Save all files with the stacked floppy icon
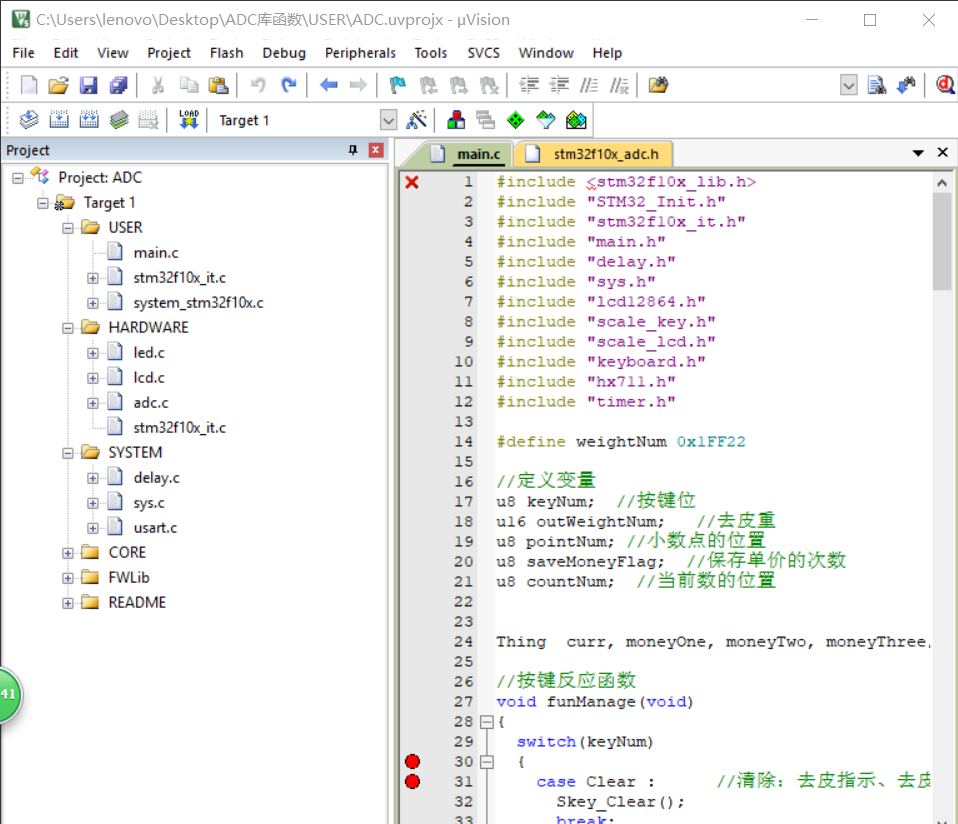Viewport: 958px width, 824px height. point(119,85)
